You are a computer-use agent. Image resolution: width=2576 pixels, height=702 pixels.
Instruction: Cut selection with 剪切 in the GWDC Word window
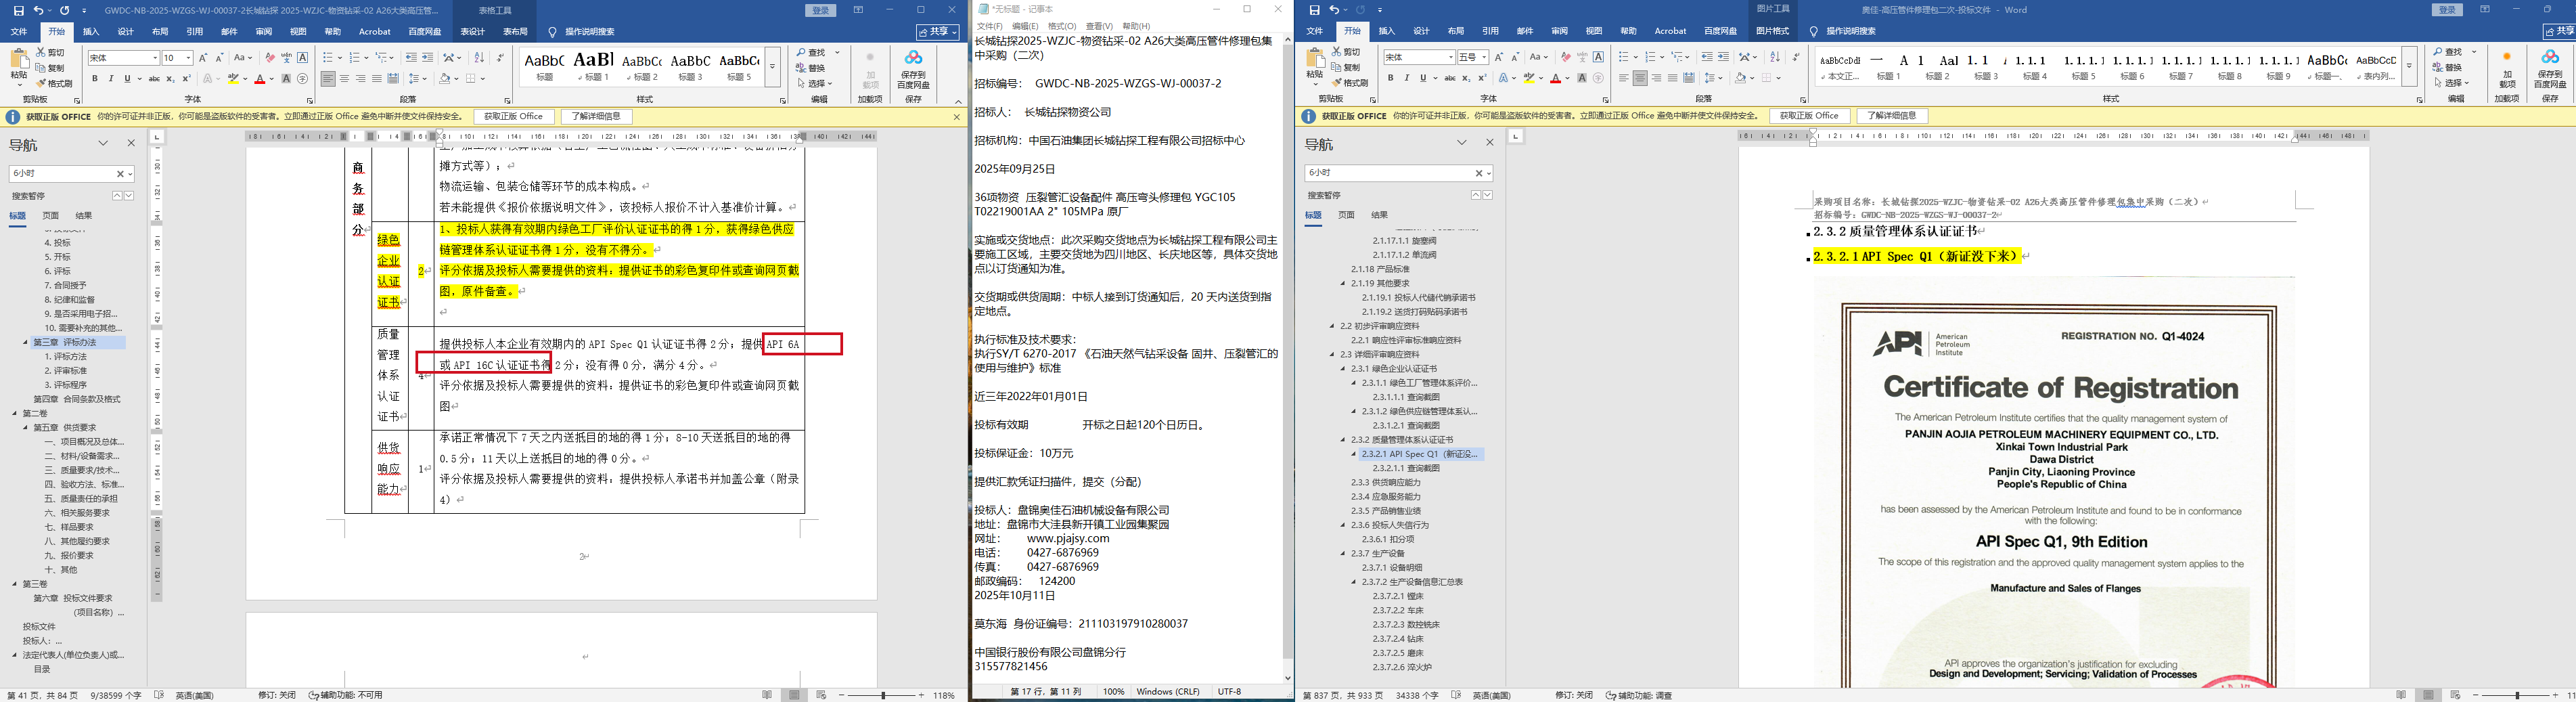[51, 52]
